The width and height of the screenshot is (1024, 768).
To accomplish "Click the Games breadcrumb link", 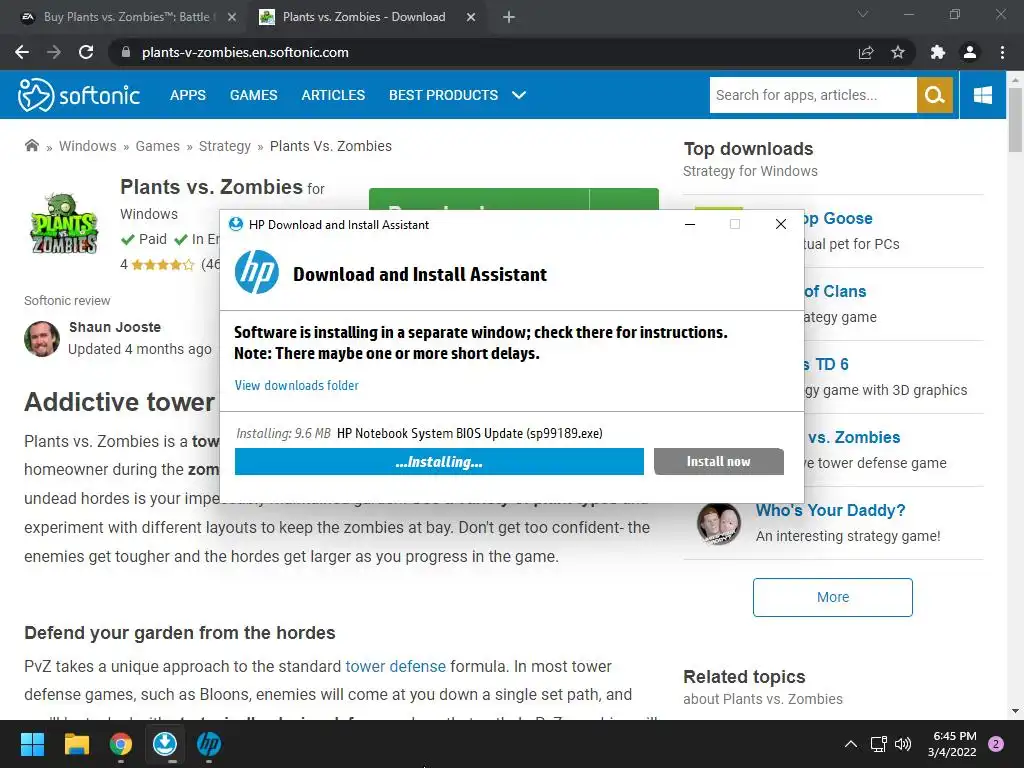I will pyautogui.click(x=157, y=146).
